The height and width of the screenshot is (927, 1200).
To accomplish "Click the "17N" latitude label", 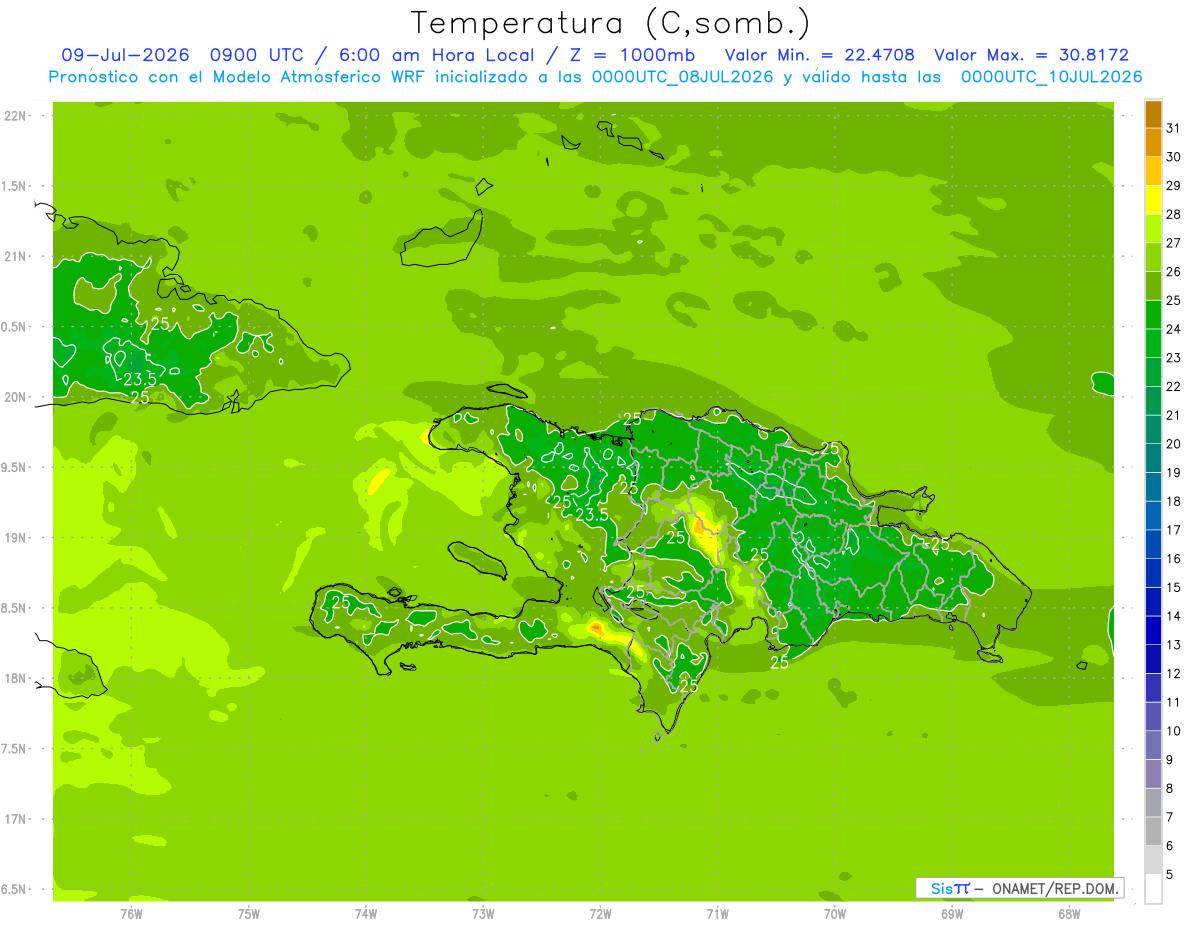I will pos(15,819).
